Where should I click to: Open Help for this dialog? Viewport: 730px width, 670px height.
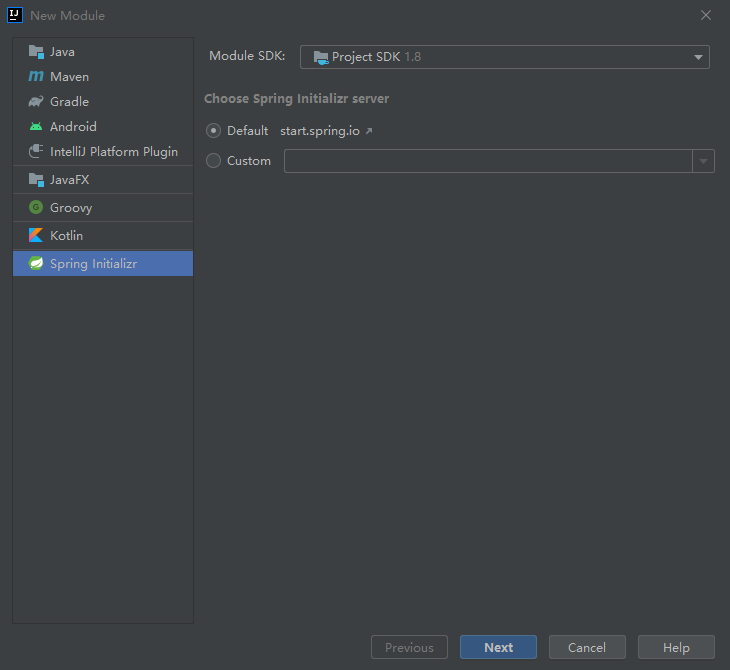point(676,647)
